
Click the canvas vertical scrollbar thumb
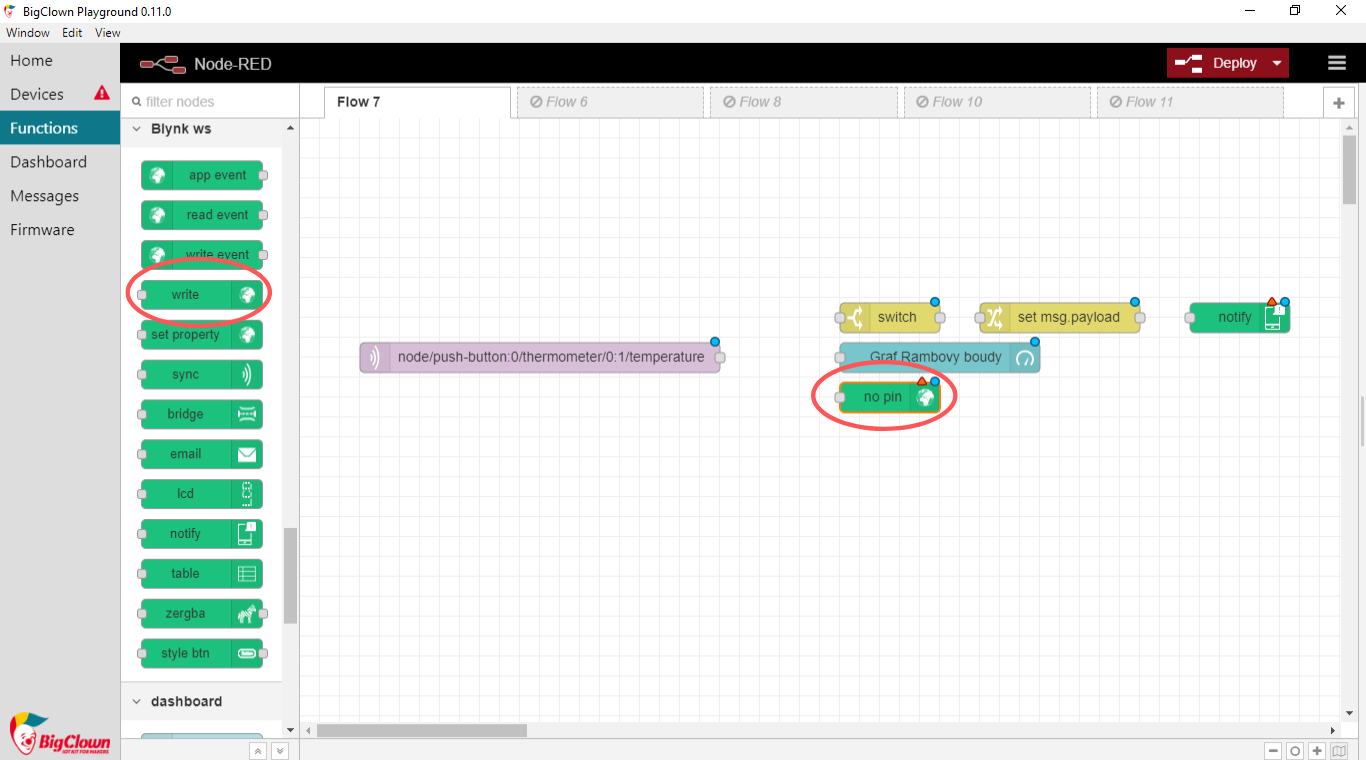tap(1350, 170)
